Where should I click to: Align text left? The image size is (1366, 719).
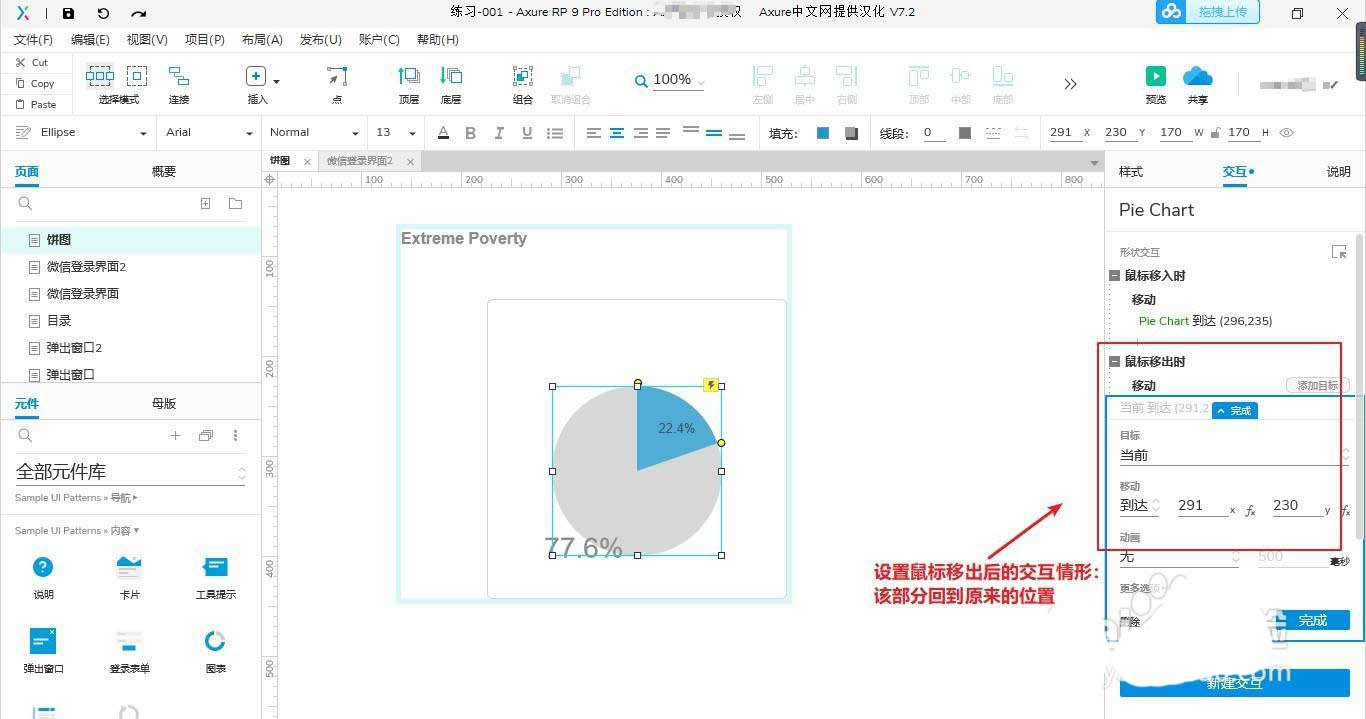(594, 133)
